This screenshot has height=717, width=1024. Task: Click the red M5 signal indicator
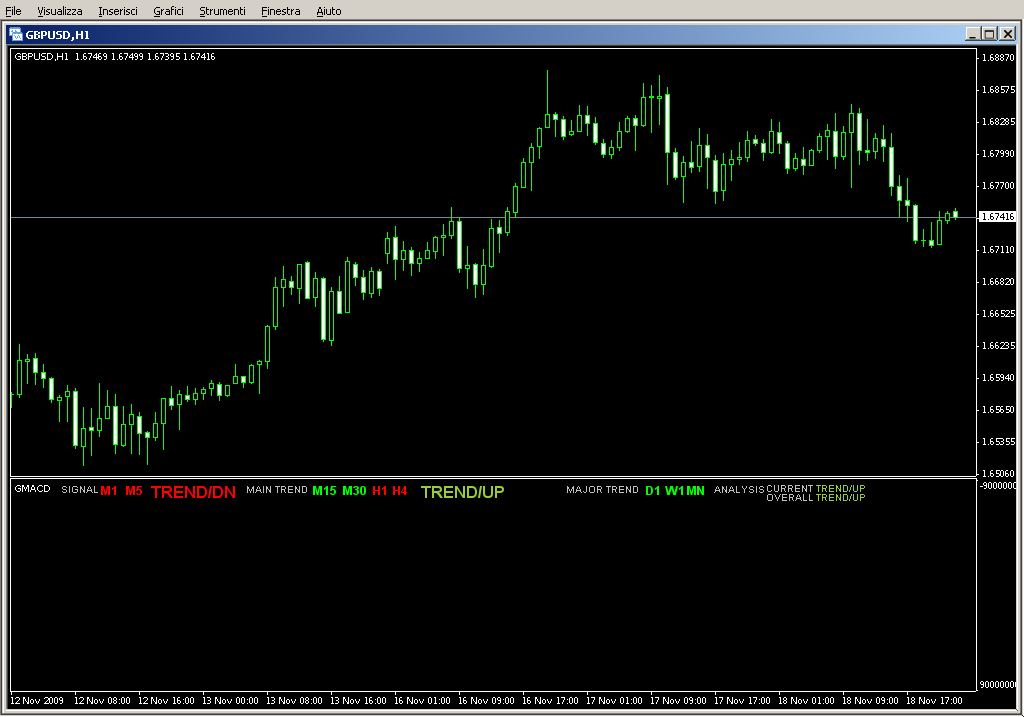coord(134,490)
